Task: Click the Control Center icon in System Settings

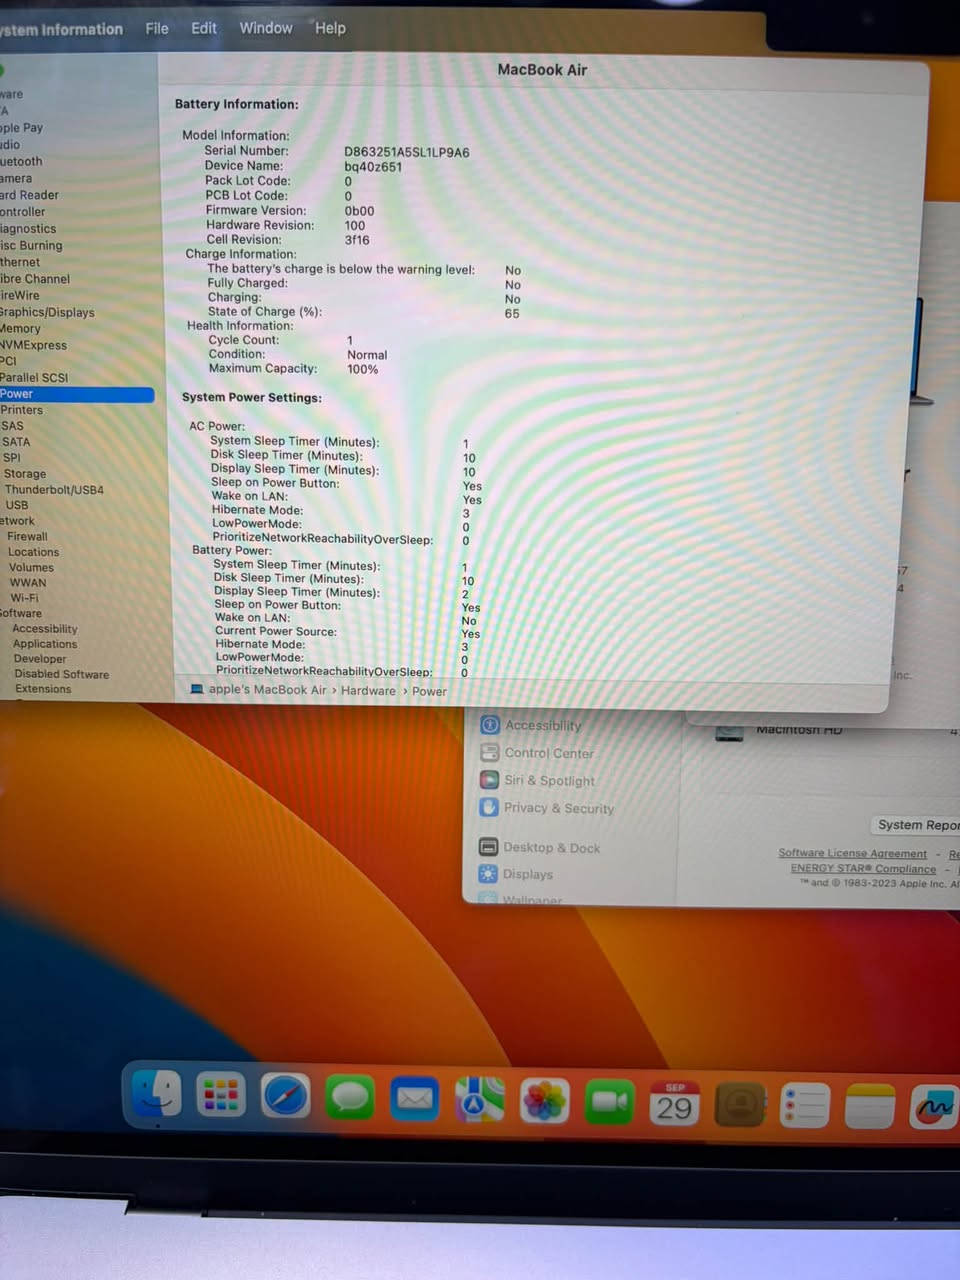Action: point(489,752)
